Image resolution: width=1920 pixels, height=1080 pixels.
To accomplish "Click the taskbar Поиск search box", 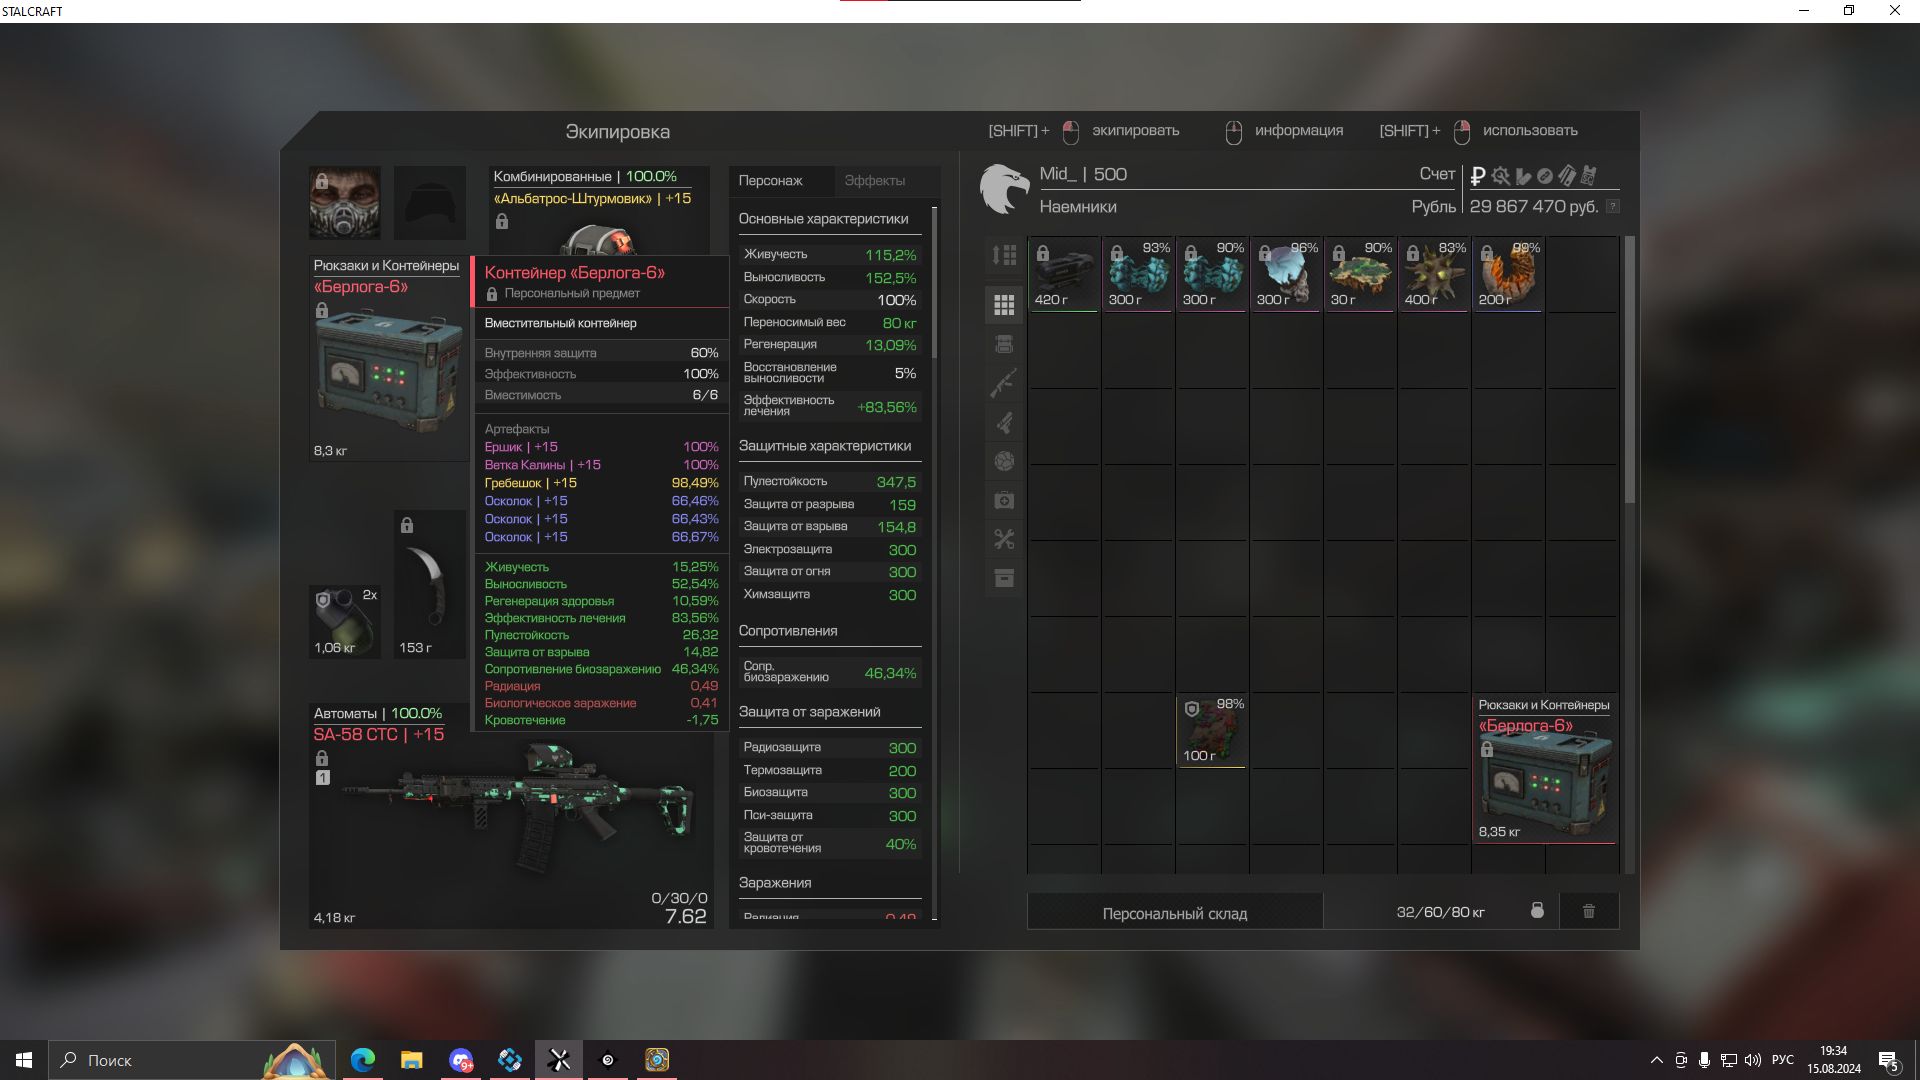I will [190, 1060].
